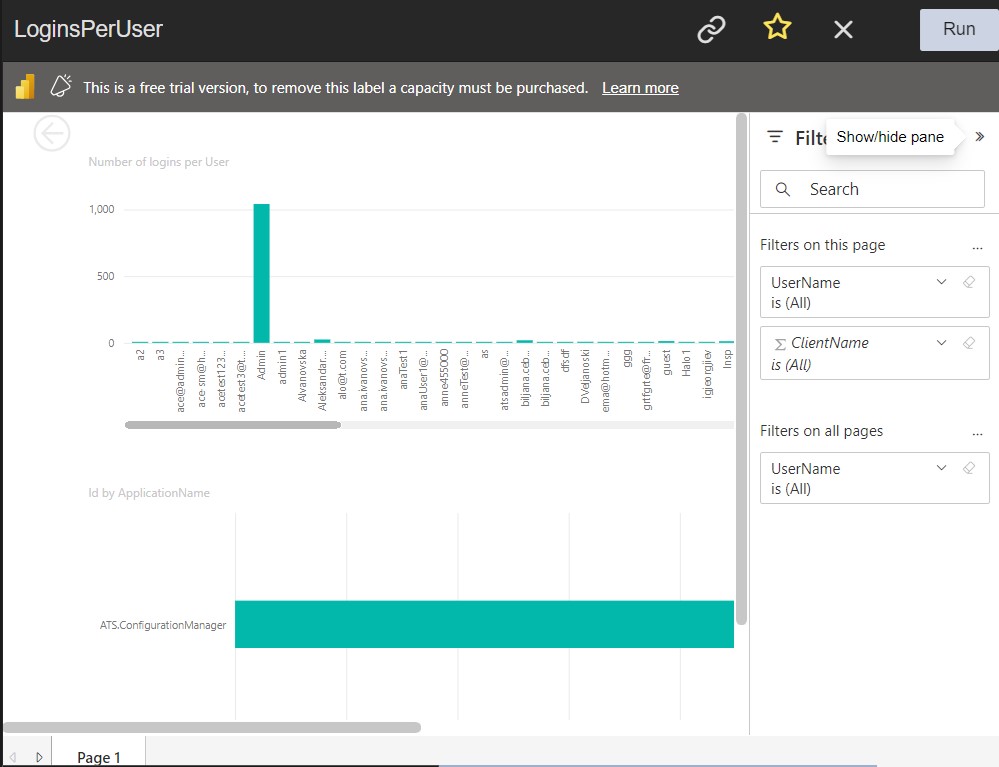Image resolution: width=999 pixels, height=767 pixels.
Task: Click the back arrow circle icon
Action: (x=52, y=133)
